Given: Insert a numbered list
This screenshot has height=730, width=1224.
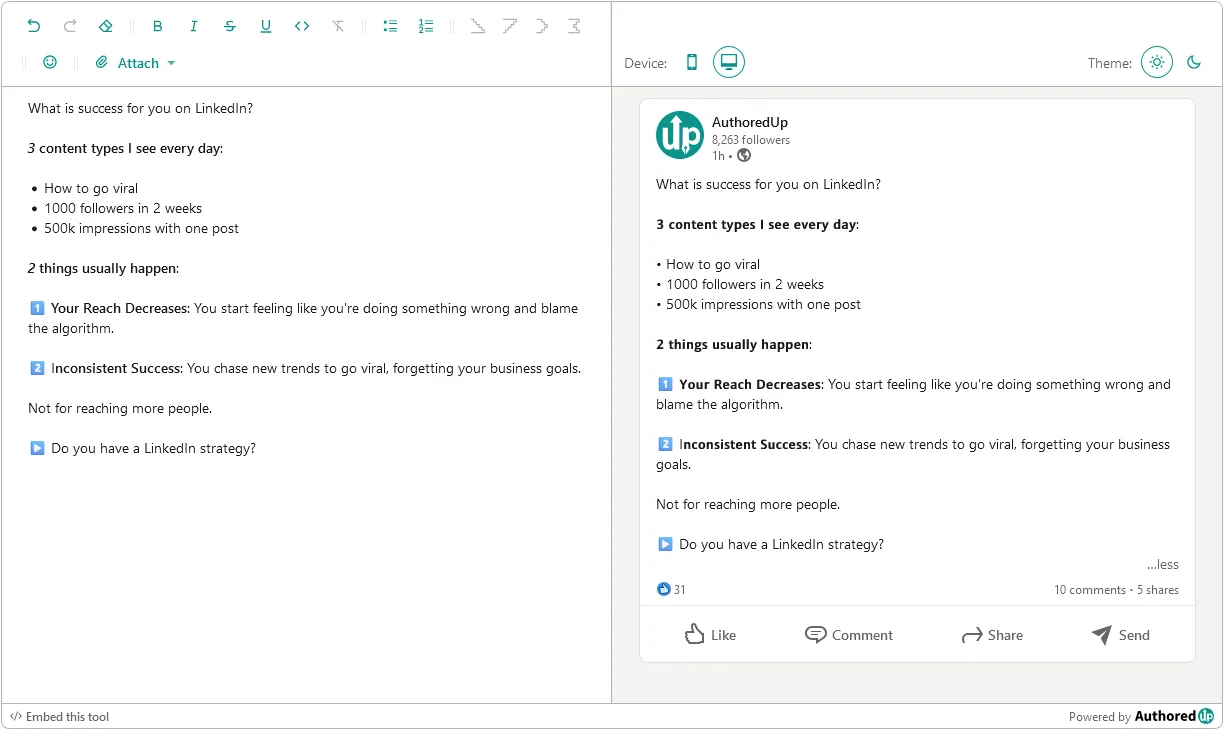Looking at the screenshot, I should coord(426,26).
